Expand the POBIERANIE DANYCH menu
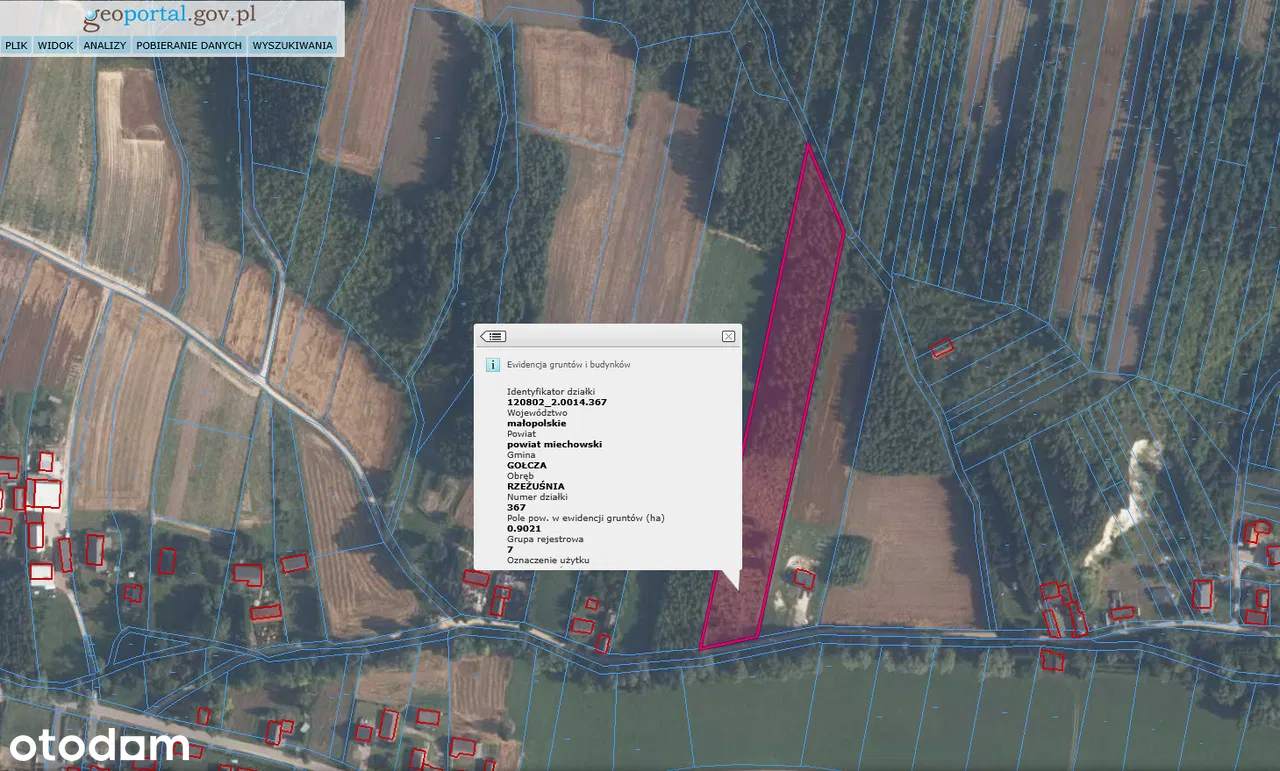The width and height of the screenshot is (1280, 771). click(189, 45)
